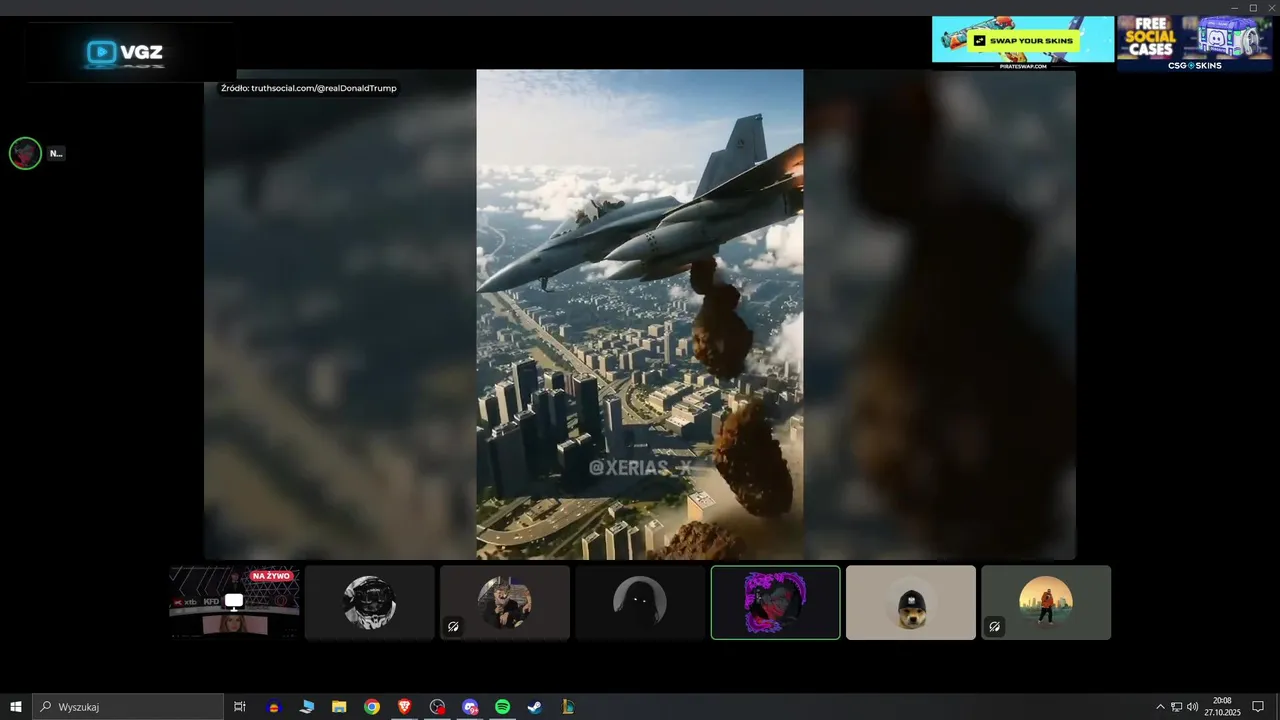The height and width of the screenshot is (720, 1280).
Task: Launch Brave browser from the taskbar
Action: coord(405,707)
